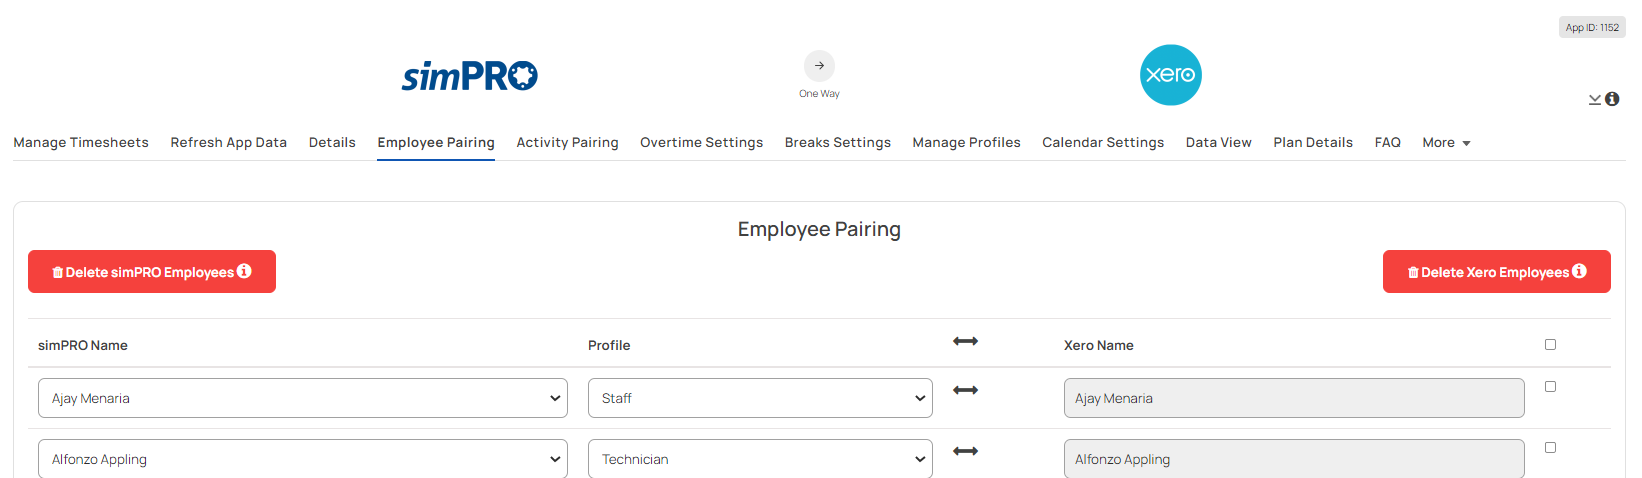Go to the Breaks Settings tab
The height and width of the screenshot is (478, 1642).
pyautogui.click(x=838, y=143)
